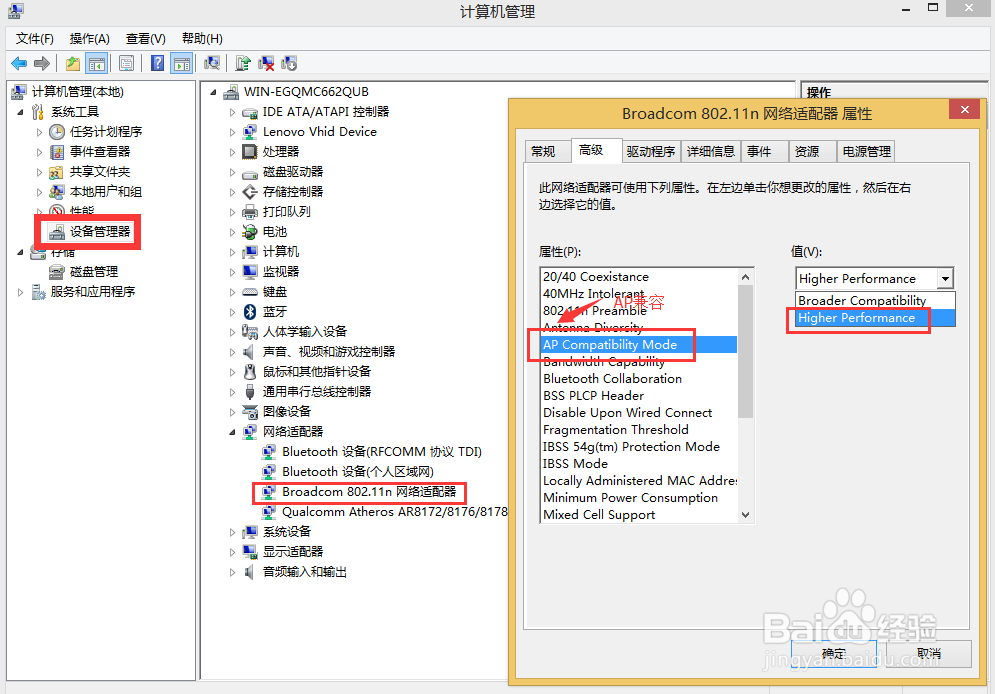The image size is (995, 694).
Task: Collapse the 网络适配器 node
Action: (232, 432)
